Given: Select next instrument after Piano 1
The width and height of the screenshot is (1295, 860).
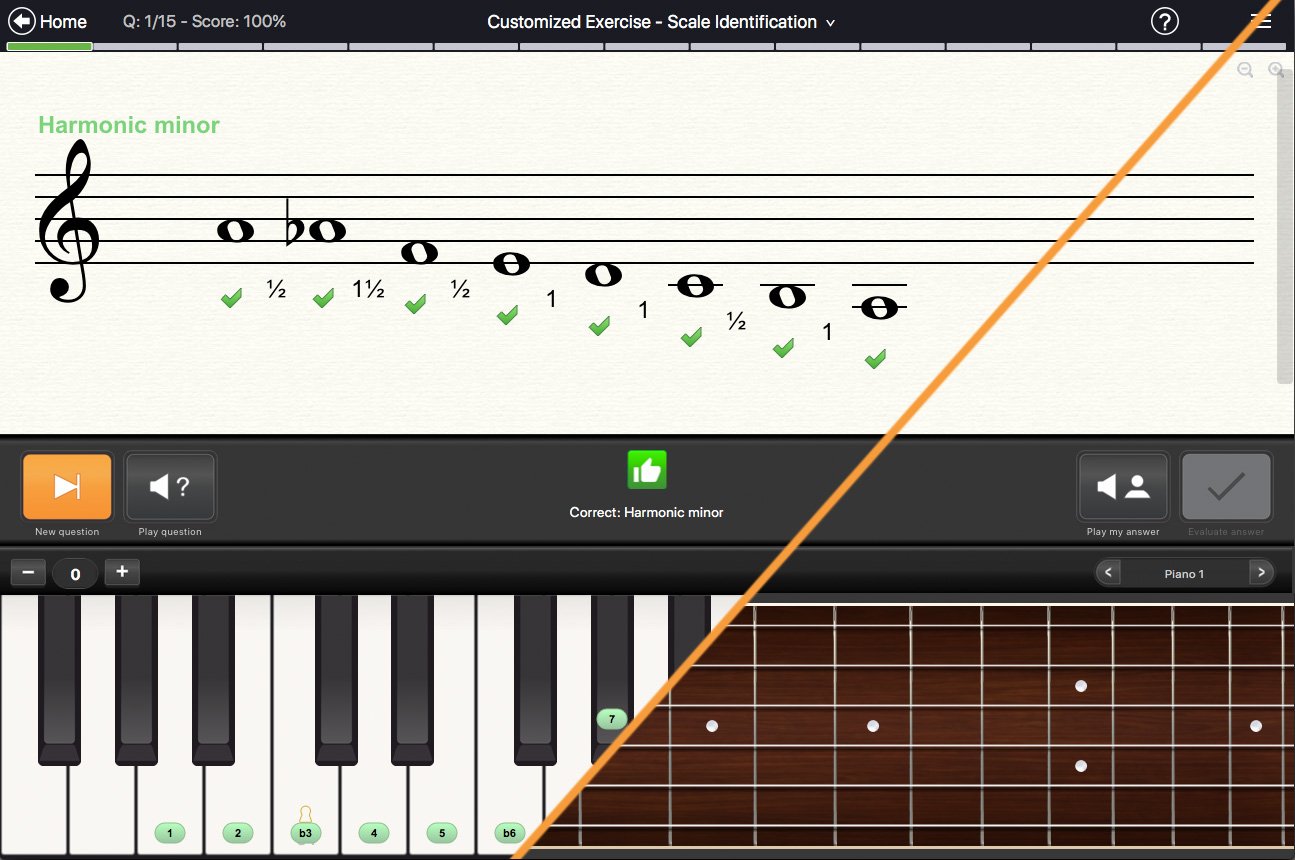Looking at the screenshot, I should click(1262, 573).
